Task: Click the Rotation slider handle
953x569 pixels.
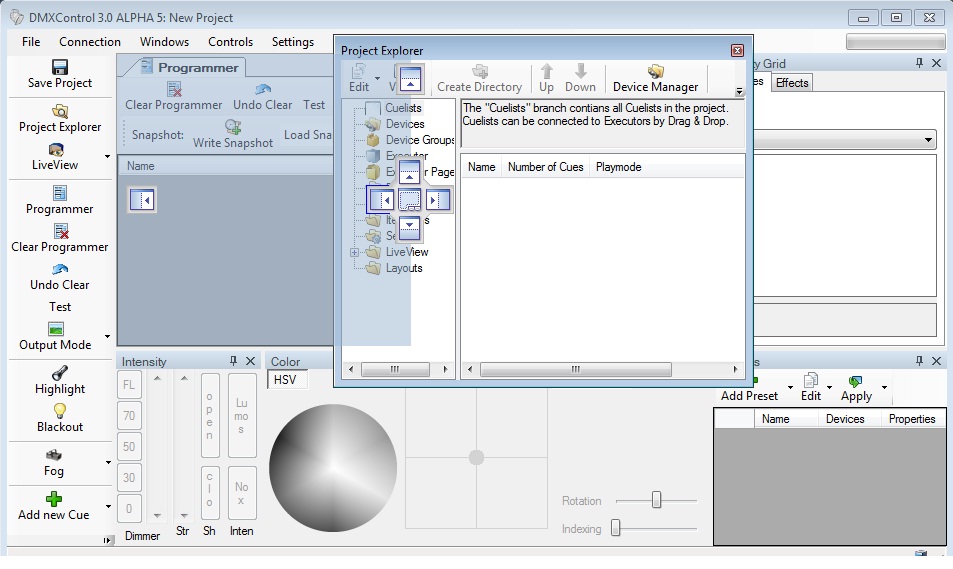Action: pos(657,500)
